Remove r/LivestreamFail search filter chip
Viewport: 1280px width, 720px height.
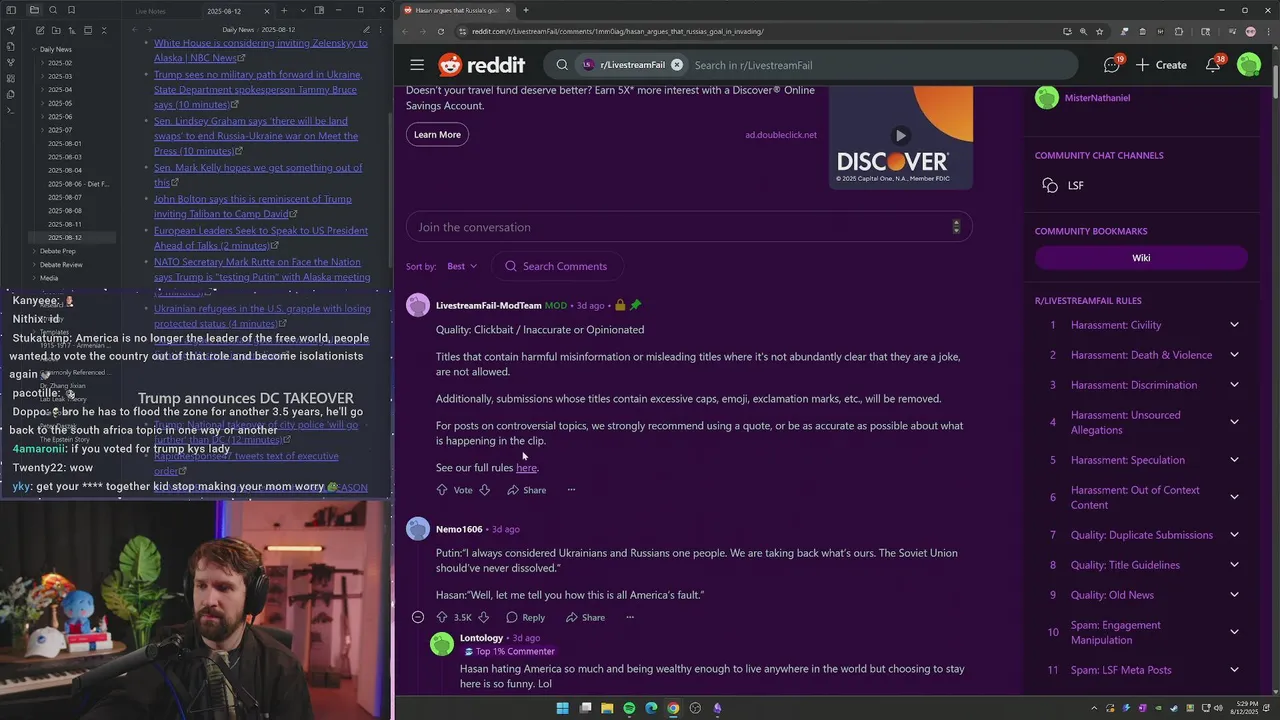point(677,65)
